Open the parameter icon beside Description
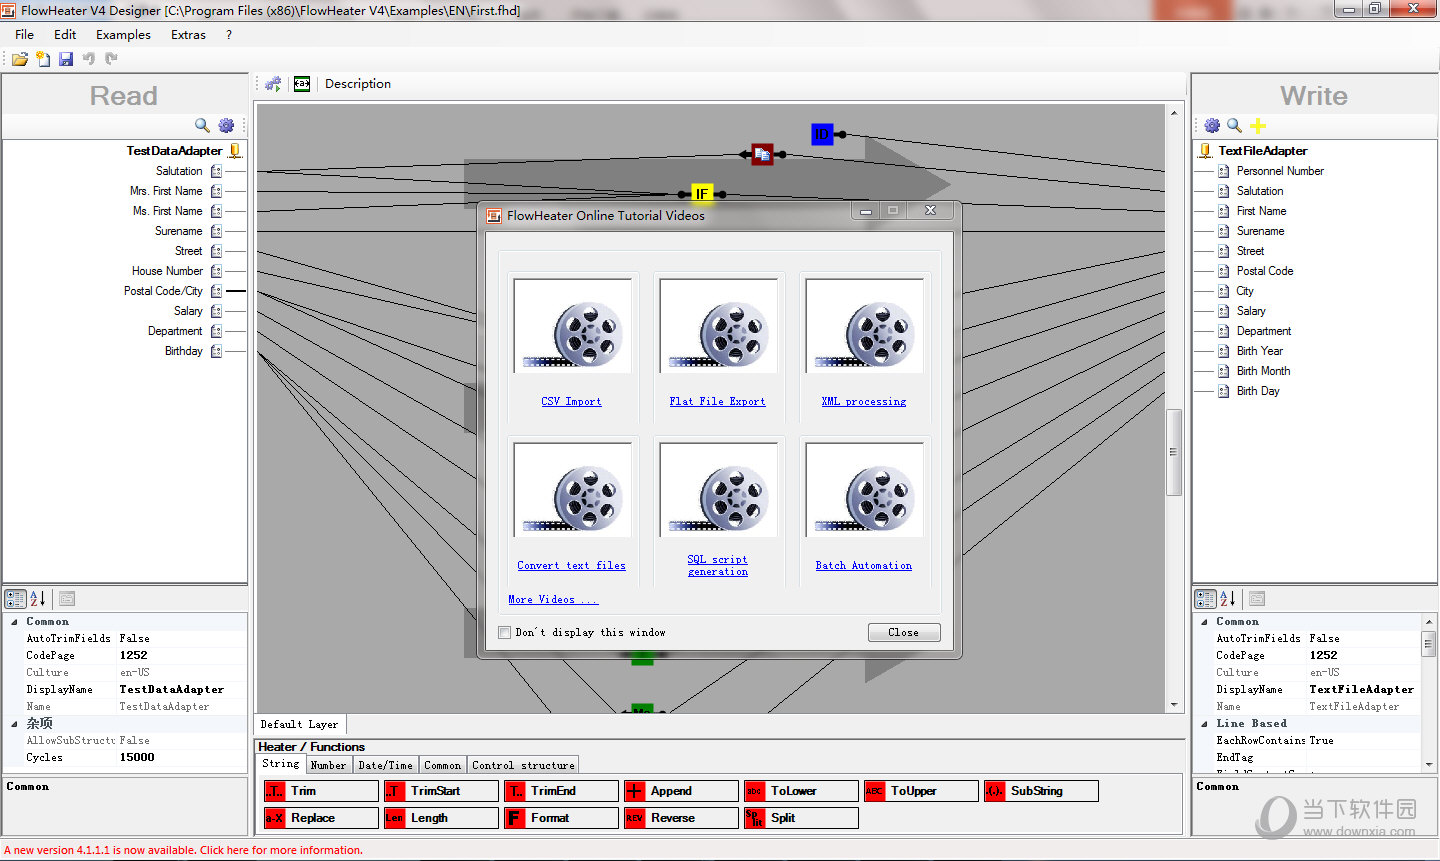Screen dimensions: 1440x861 pos(302,84)
